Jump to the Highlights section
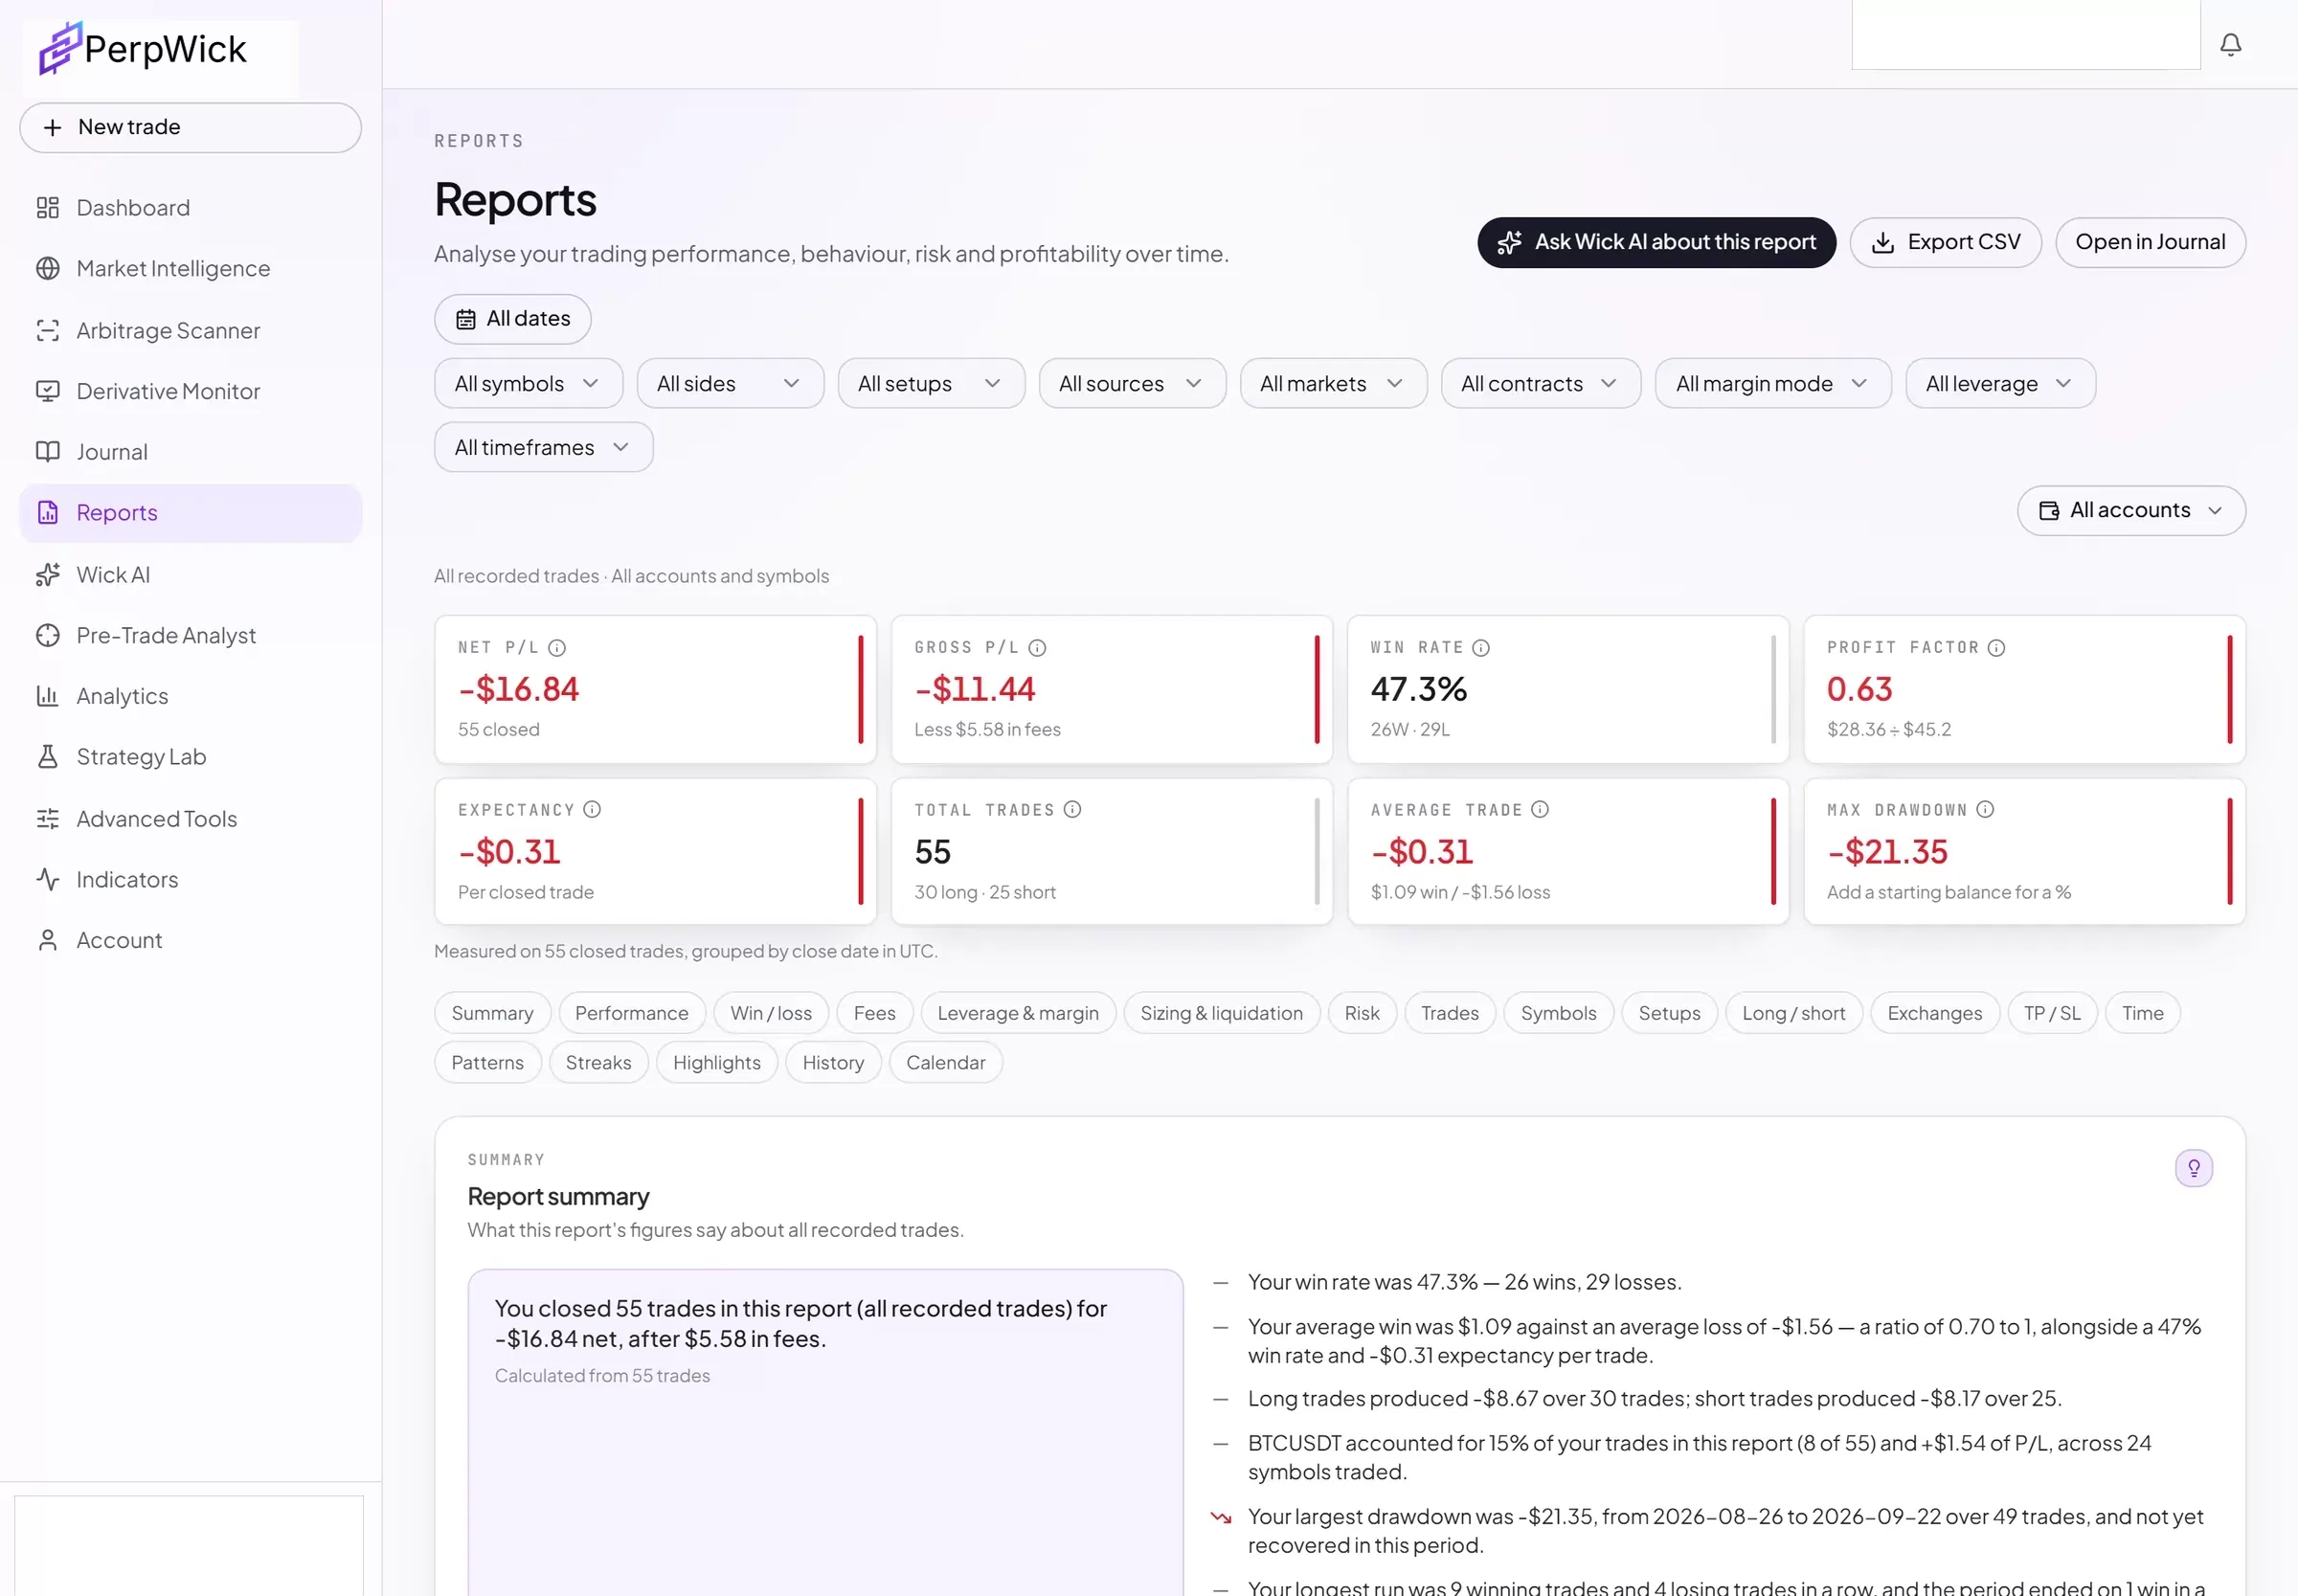Screen dimensions: 2298x1596 coord(717,1063)
